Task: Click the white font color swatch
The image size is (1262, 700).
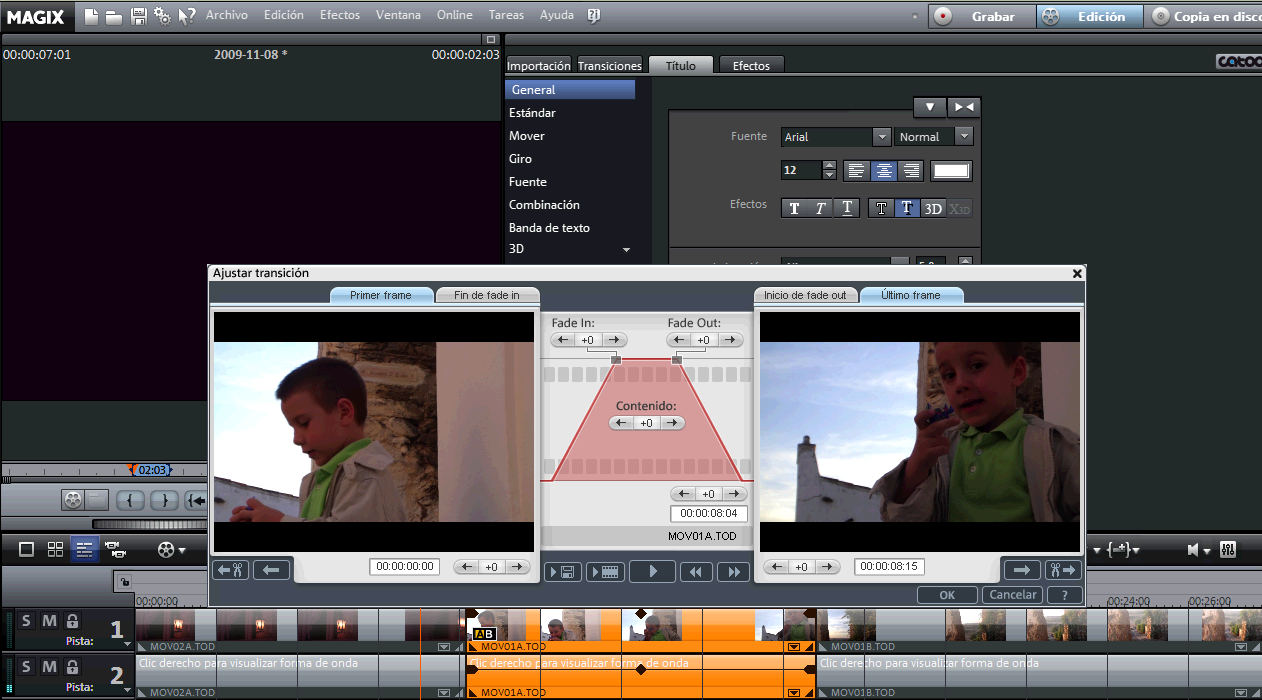Action: tap(951, 171)
